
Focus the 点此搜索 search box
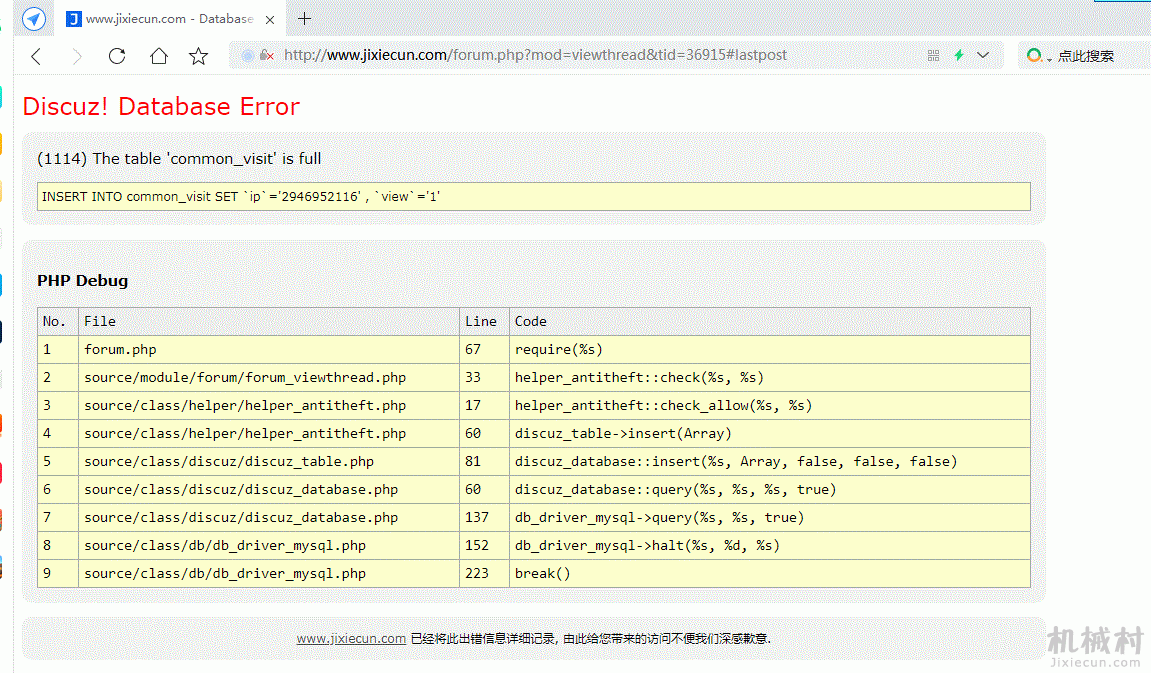pos(1086,56)
